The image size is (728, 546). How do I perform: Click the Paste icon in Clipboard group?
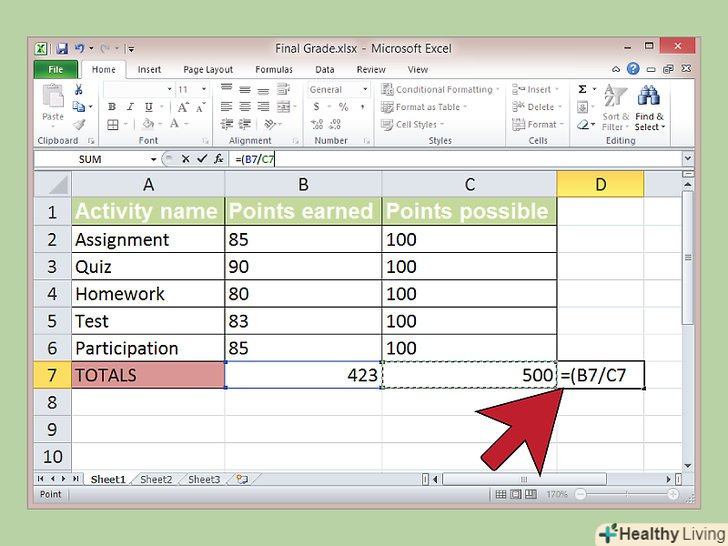coord(53,102)
